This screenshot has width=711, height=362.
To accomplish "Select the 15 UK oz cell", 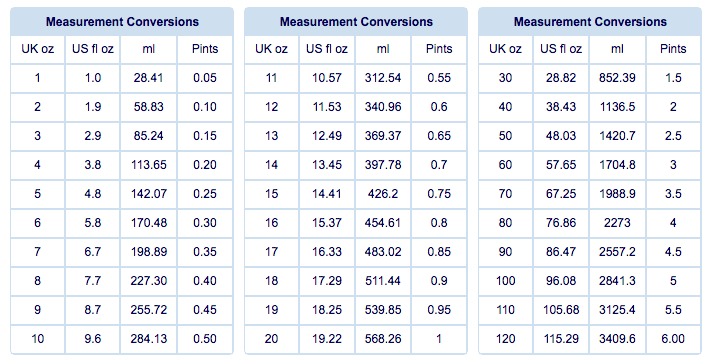I will [271, 194].
